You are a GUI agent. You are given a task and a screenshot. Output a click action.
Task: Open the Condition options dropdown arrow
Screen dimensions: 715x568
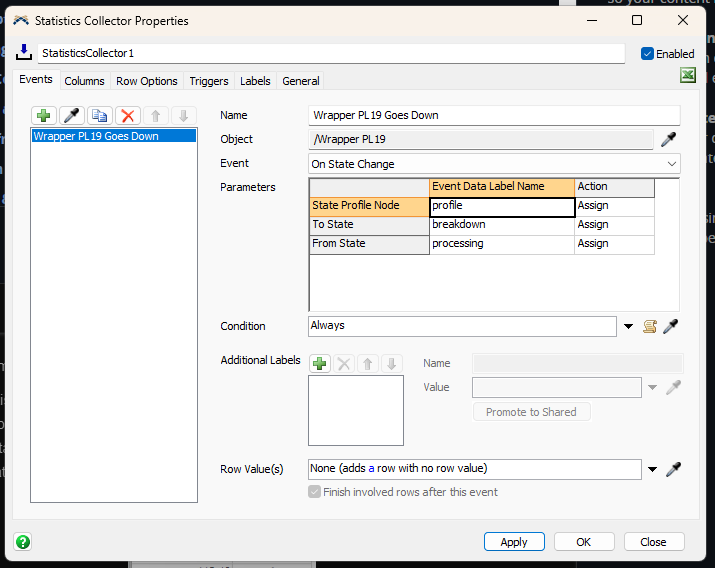click(x=629, y=327)
